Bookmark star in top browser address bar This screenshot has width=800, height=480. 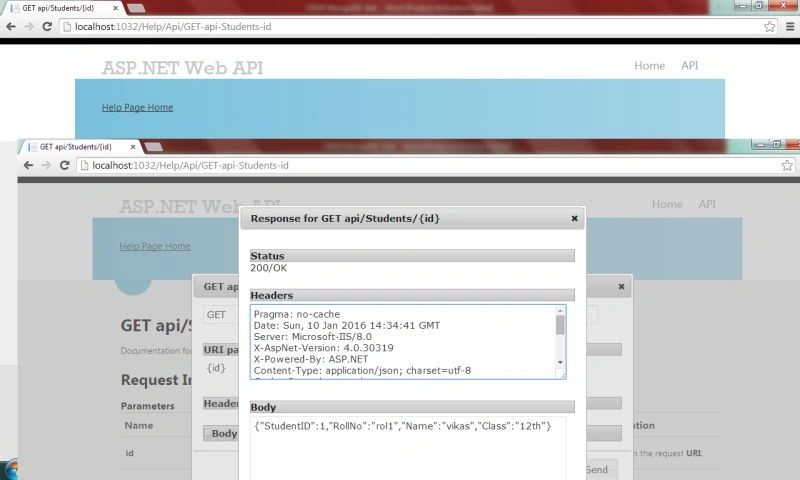click(x=769, y=27)
